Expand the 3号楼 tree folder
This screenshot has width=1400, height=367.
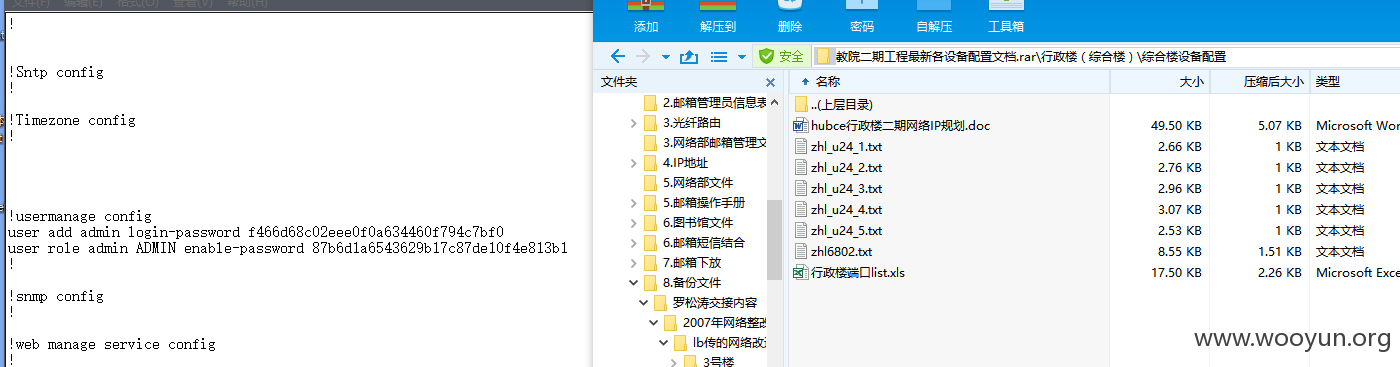click(x=673, y=362)
